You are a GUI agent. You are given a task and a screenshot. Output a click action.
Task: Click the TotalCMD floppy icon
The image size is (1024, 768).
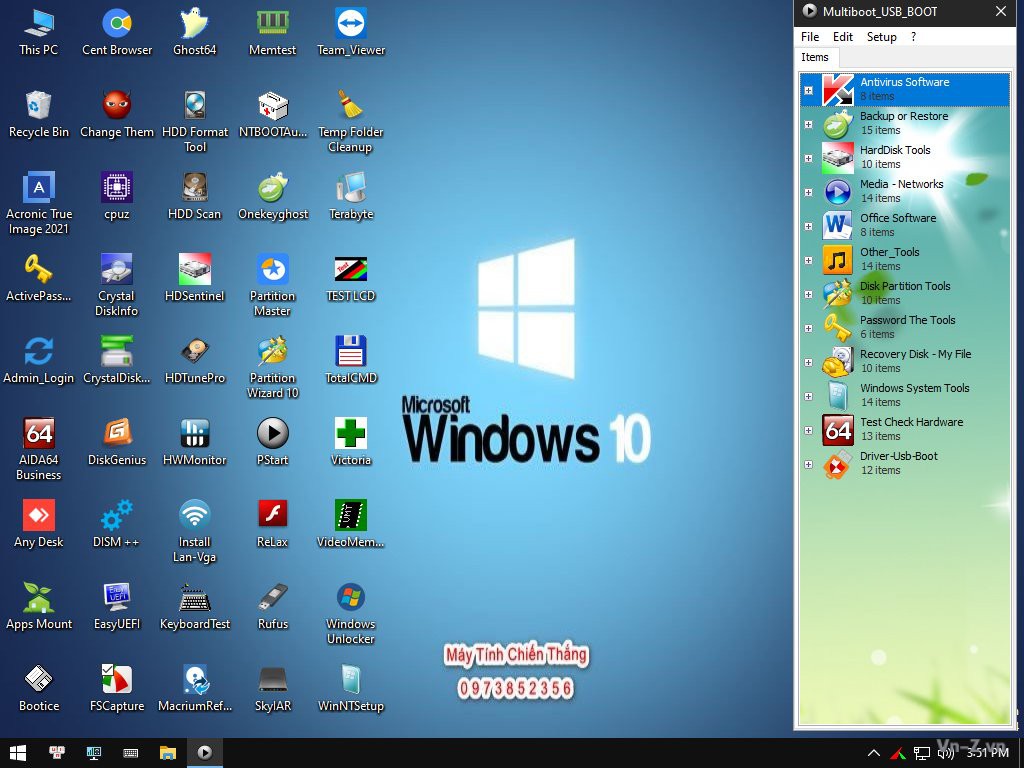[351, 359]
